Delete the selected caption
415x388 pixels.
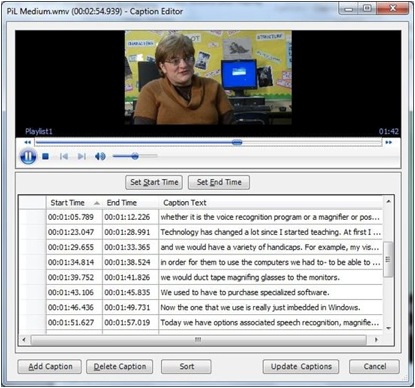[x=120, y=367]
